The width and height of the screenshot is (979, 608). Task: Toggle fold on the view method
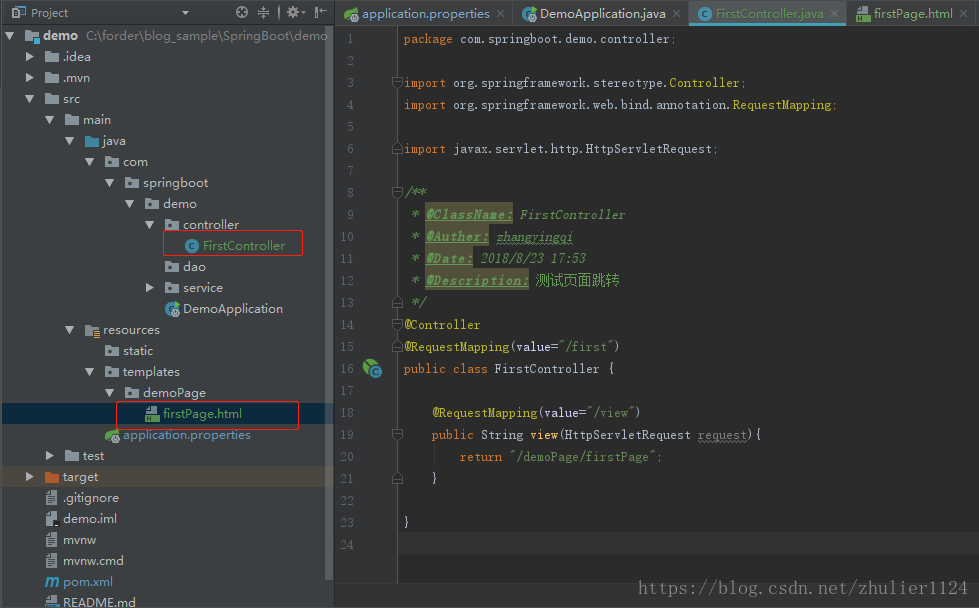[398, 435]
